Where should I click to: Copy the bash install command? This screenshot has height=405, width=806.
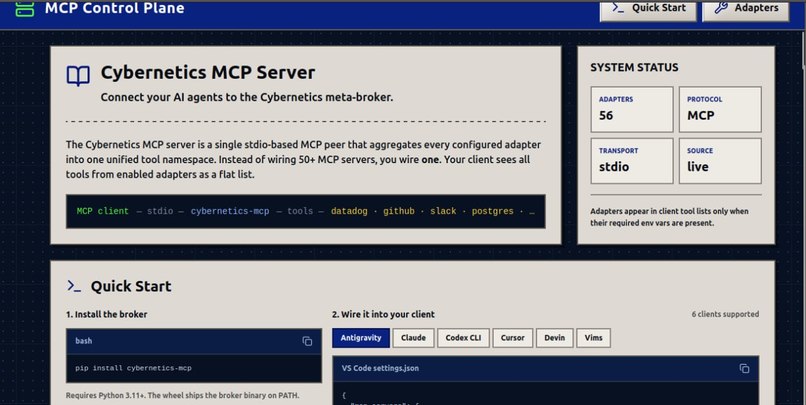(307, 341)
